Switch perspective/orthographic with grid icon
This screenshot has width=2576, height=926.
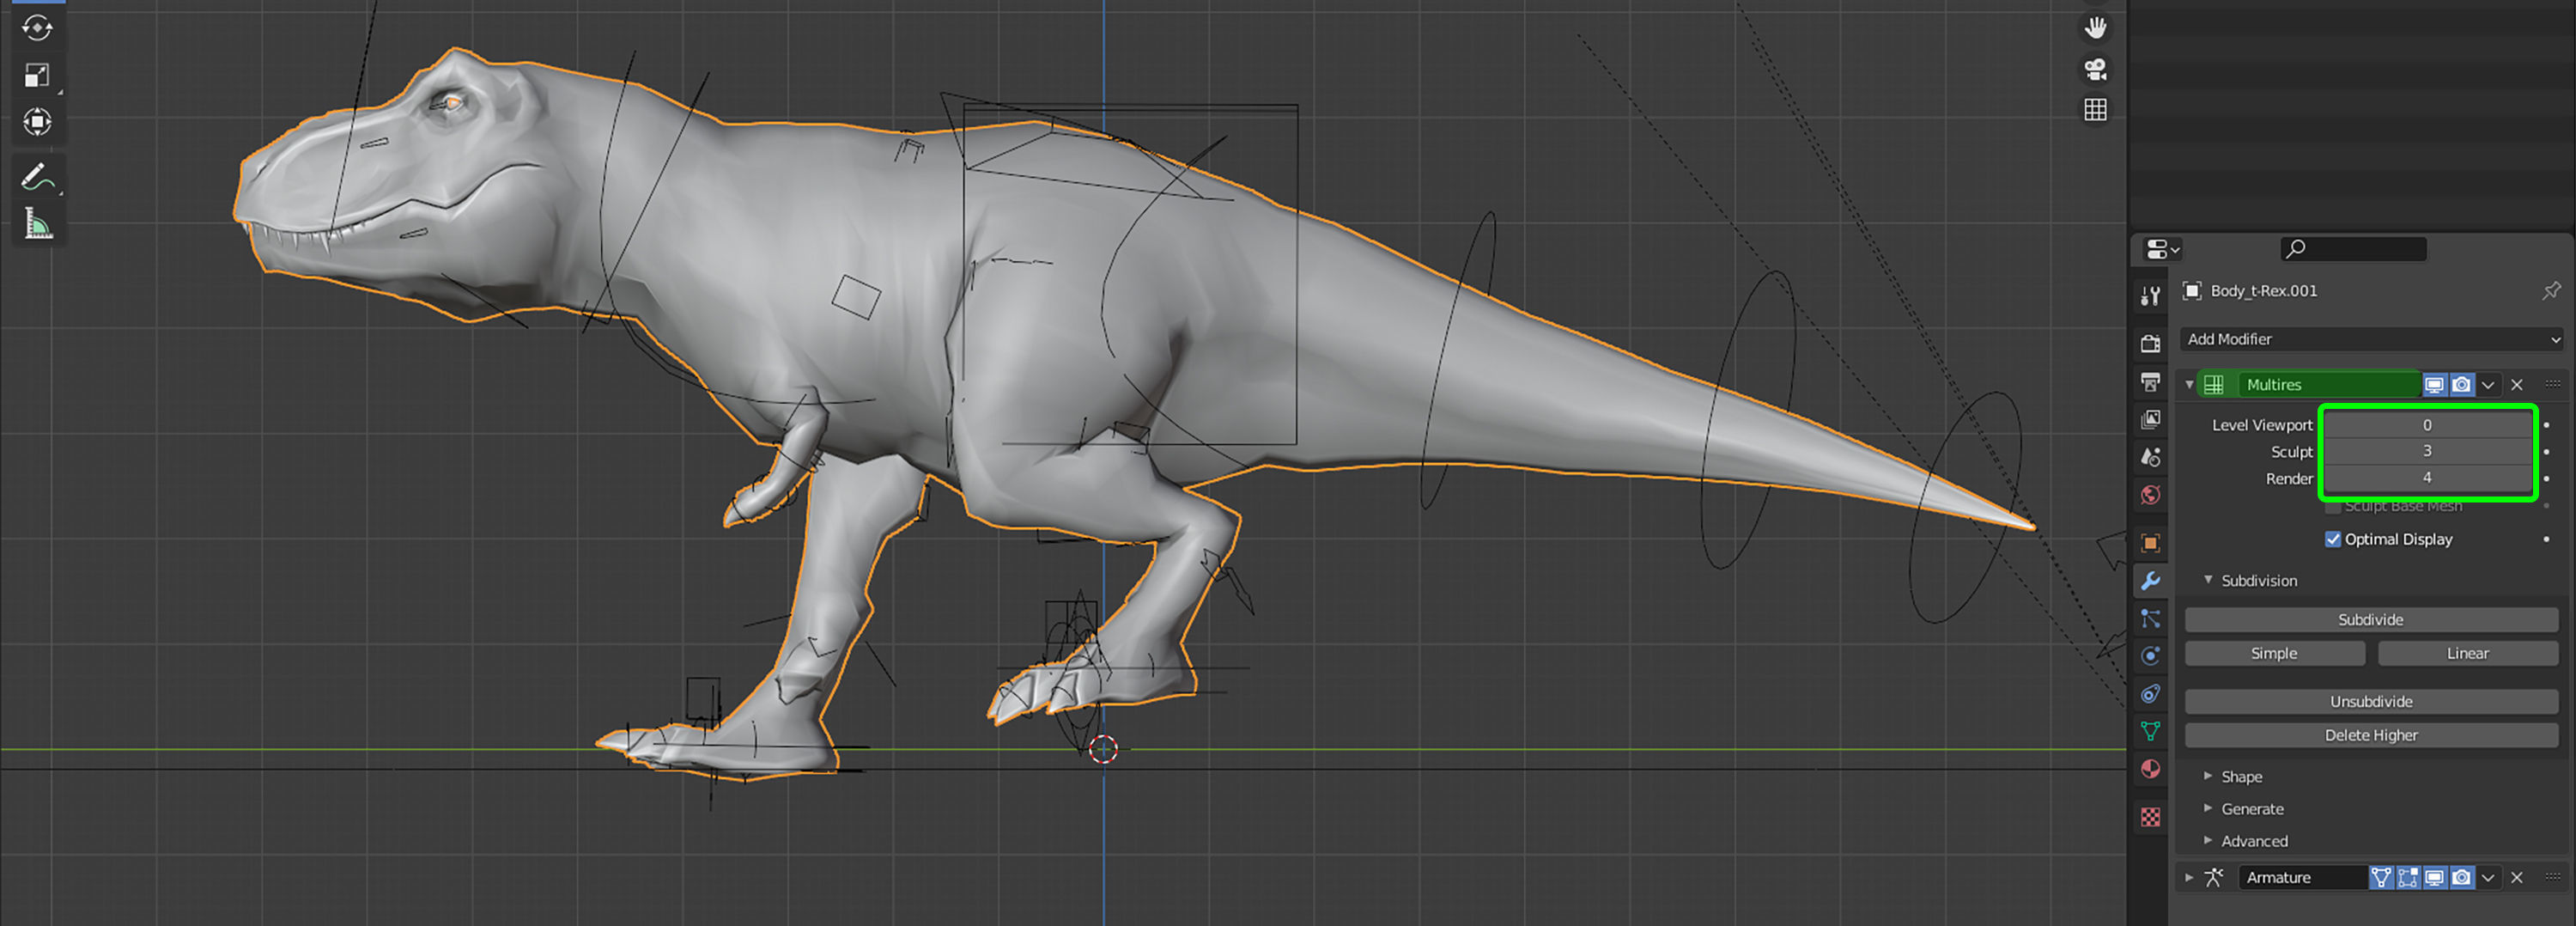(2095, 109)
